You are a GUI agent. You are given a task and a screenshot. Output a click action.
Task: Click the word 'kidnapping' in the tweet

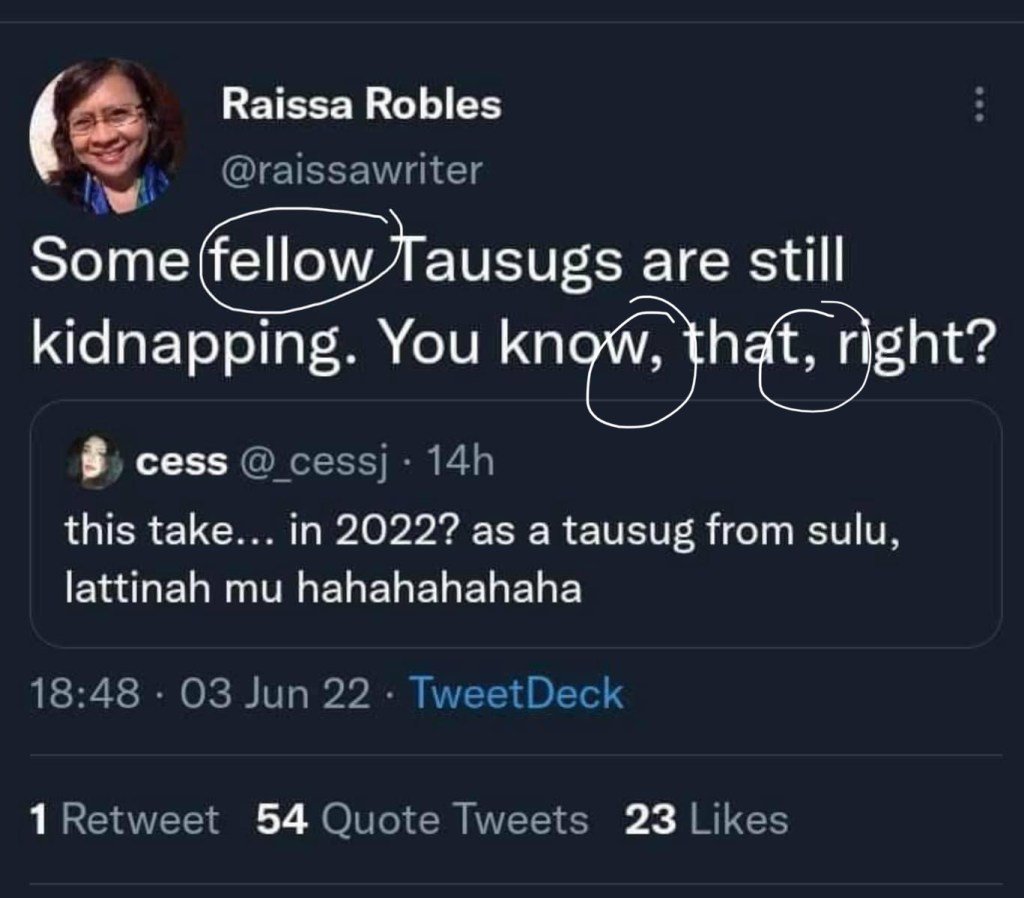coord(196,345)
